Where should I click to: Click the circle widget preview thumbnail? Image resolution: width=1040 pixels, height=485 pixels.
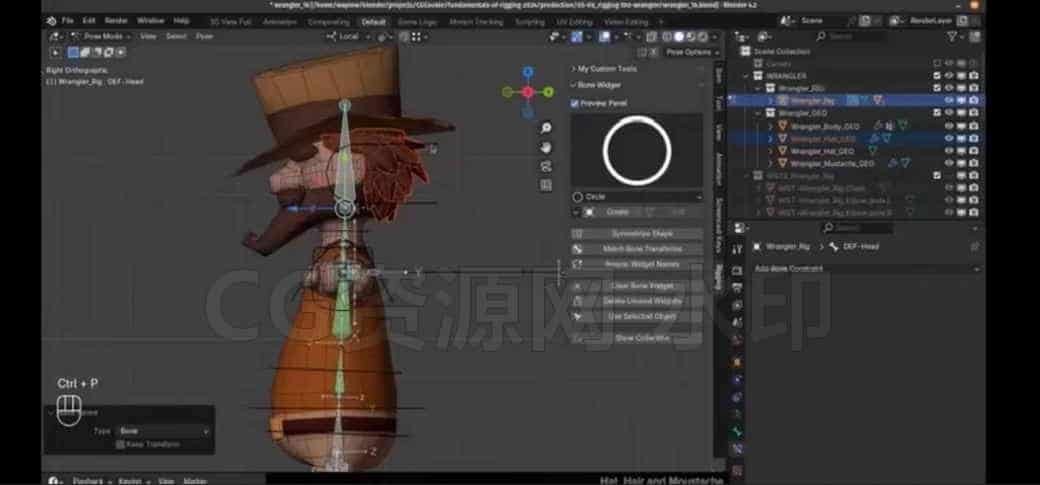637,151
